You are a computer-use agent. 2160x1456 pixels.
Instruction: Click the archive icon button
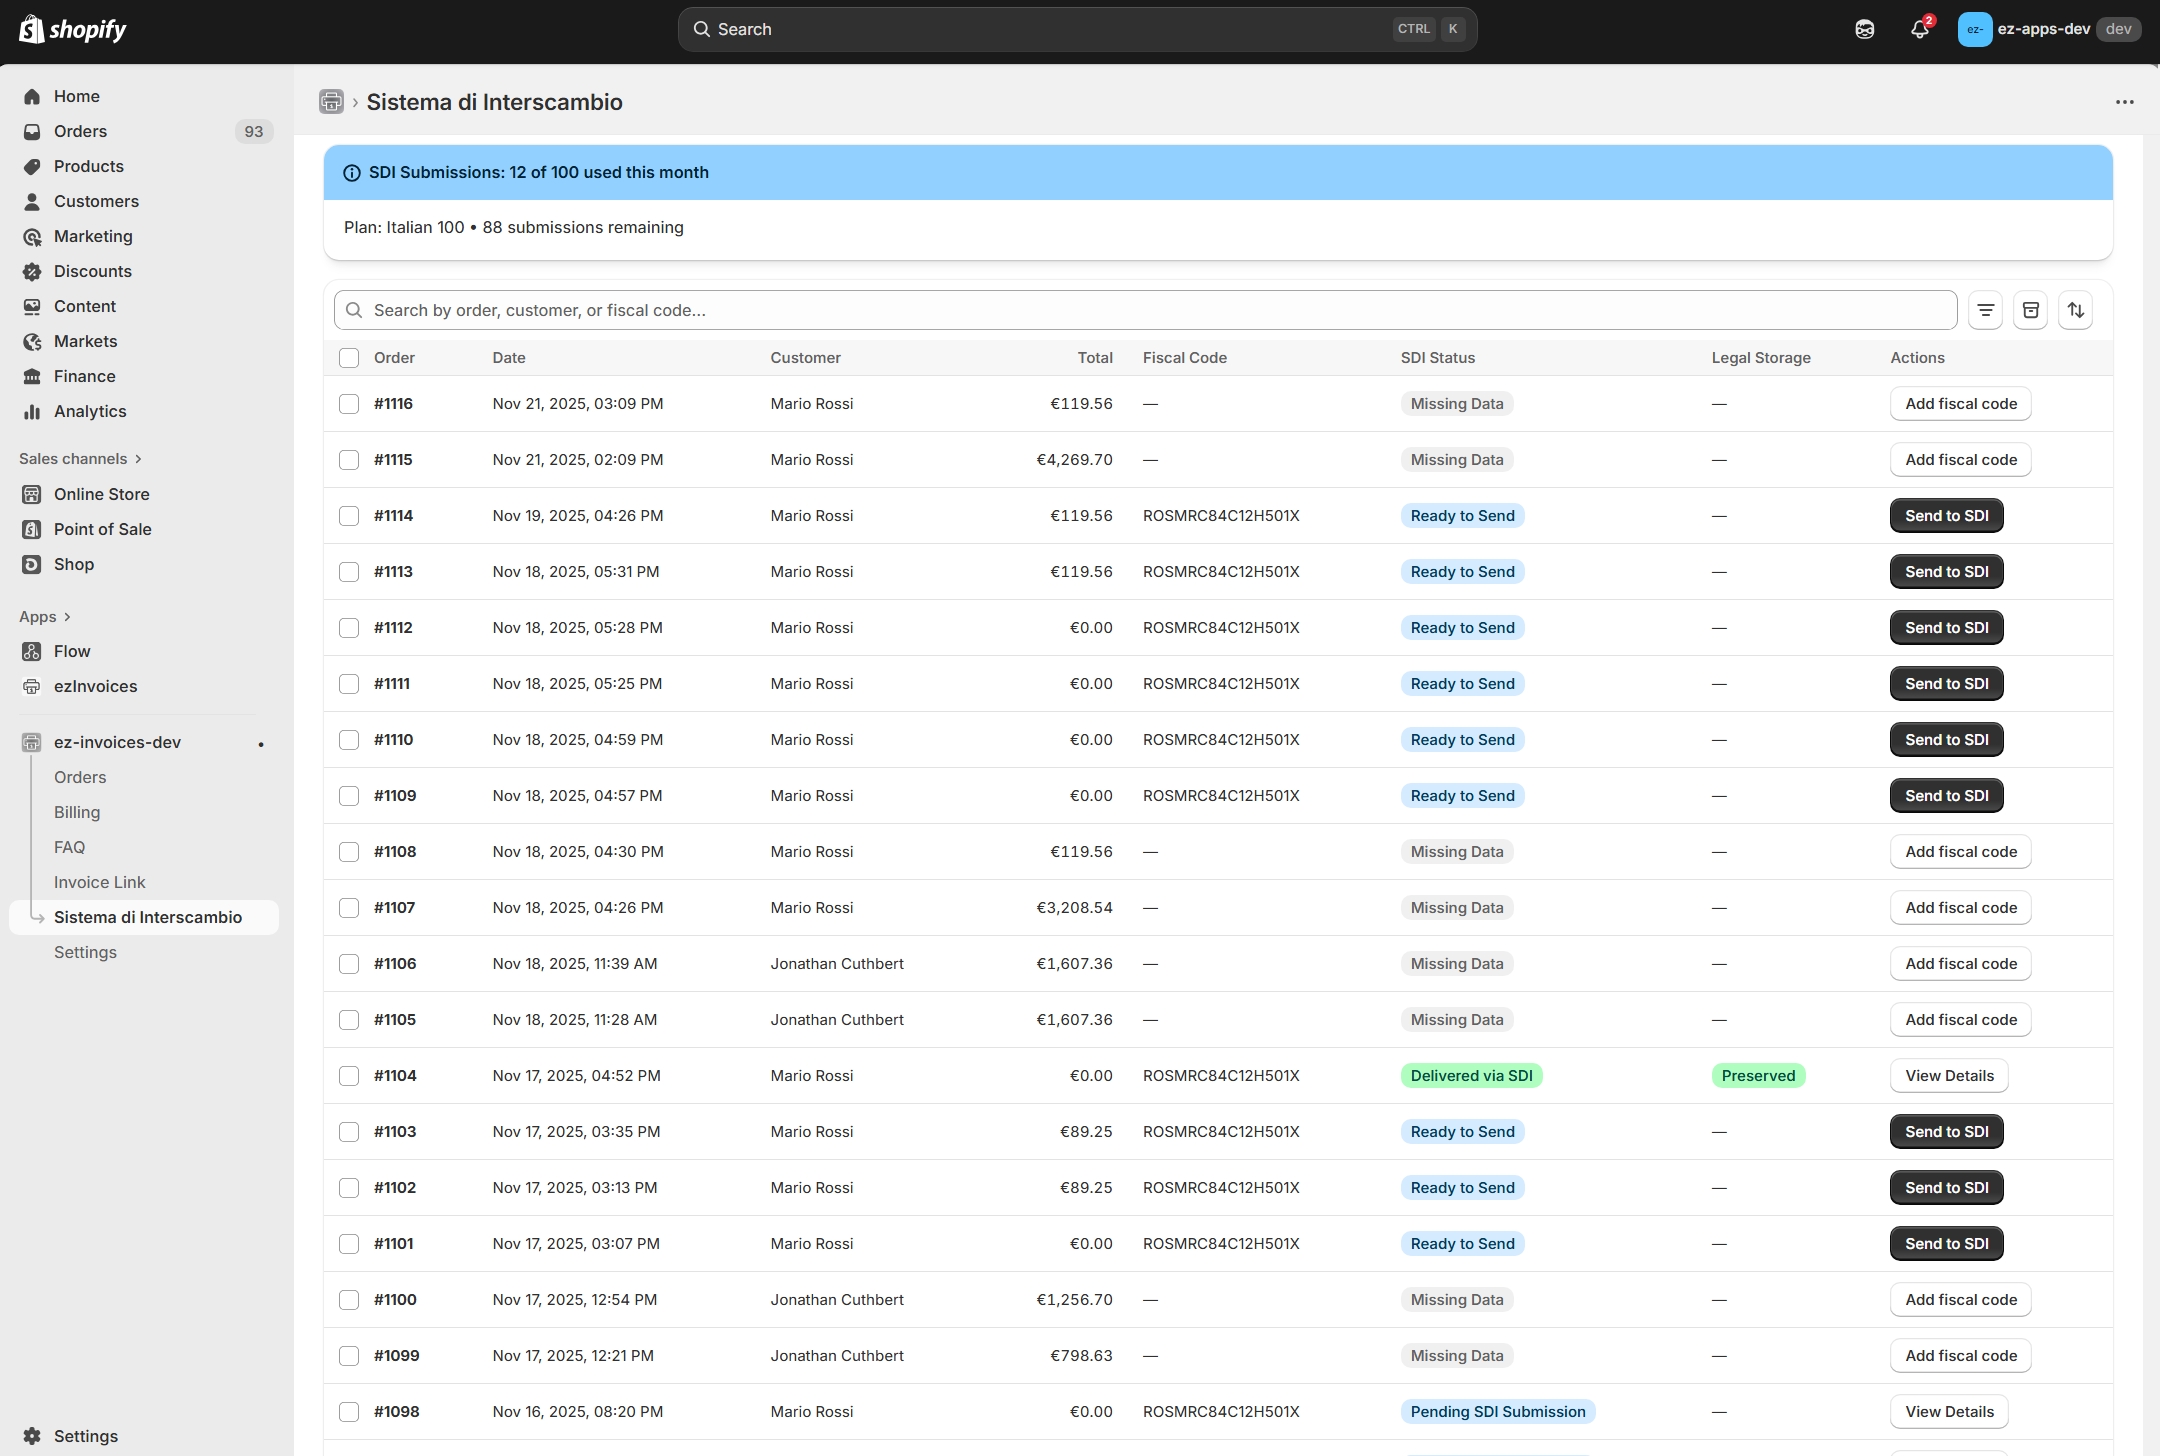(x=2030, y=310)
